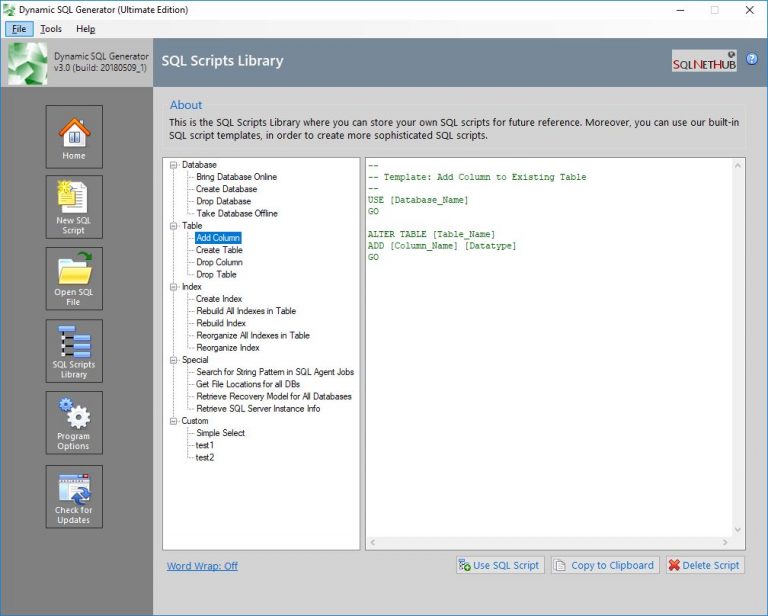Select the Drop Table template

click(216, 275)
